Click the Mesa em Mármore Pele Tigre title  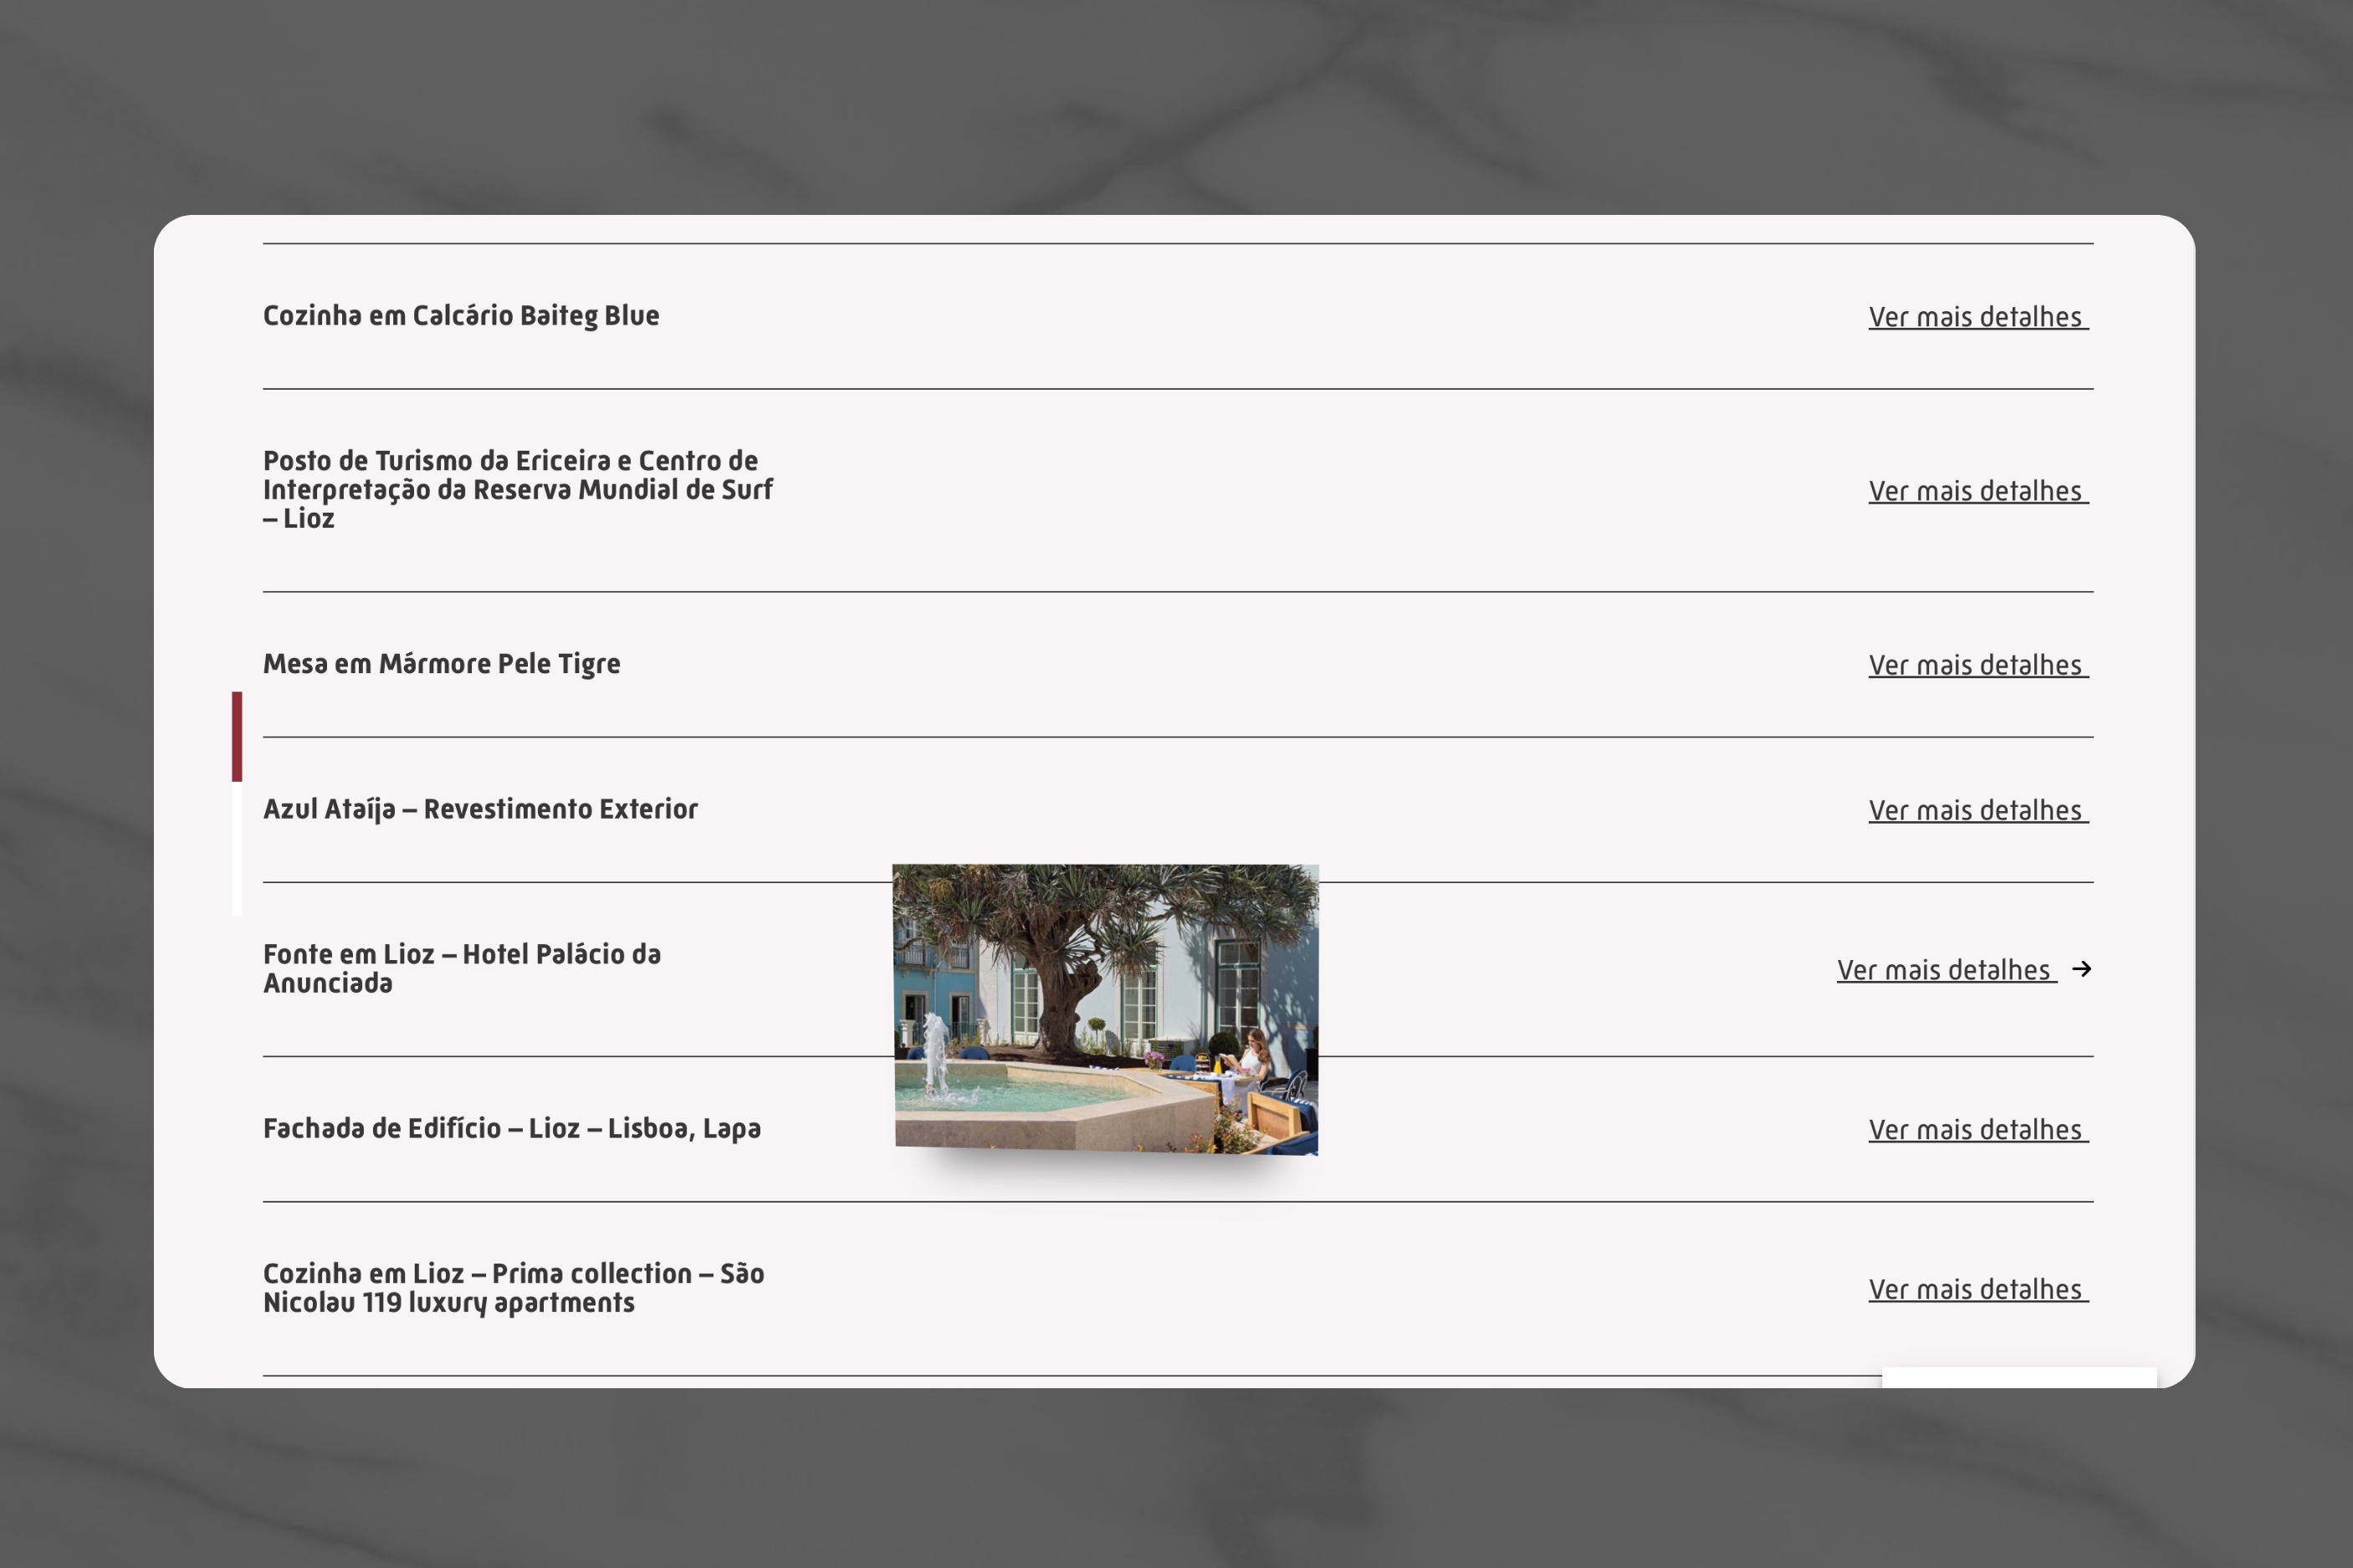[x=441, y=664]
